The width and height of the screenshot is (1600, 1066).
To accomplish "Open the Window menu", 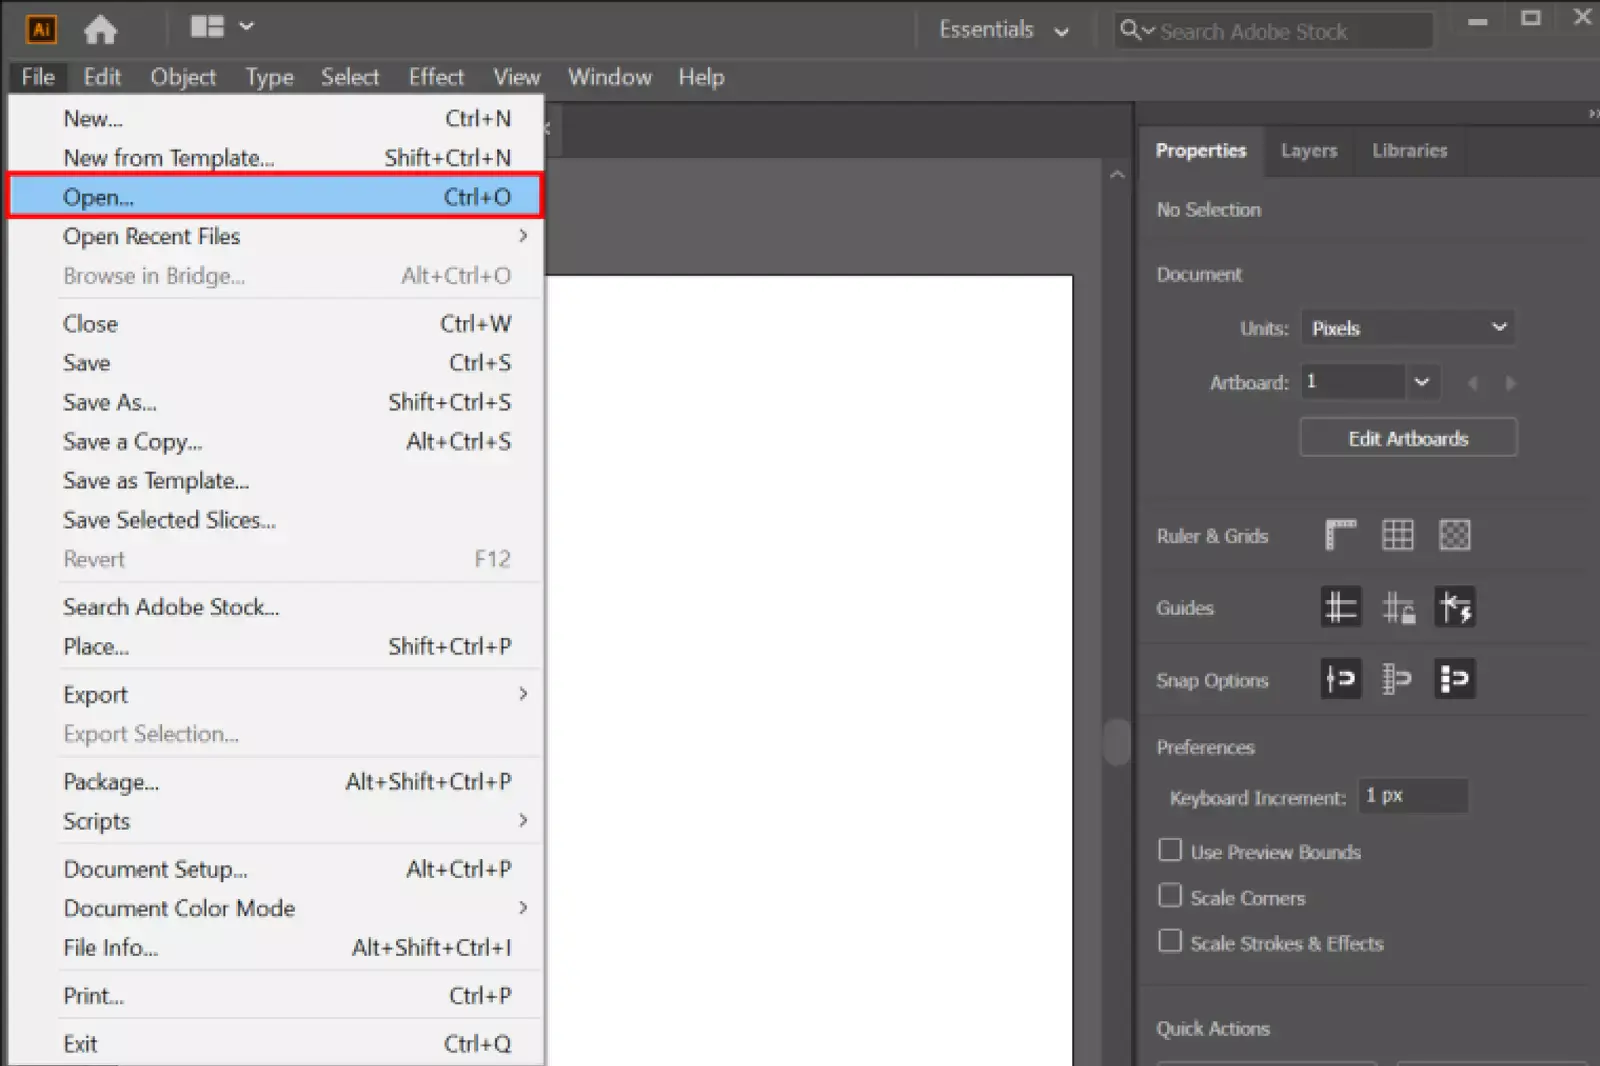I will coord(609,77).
